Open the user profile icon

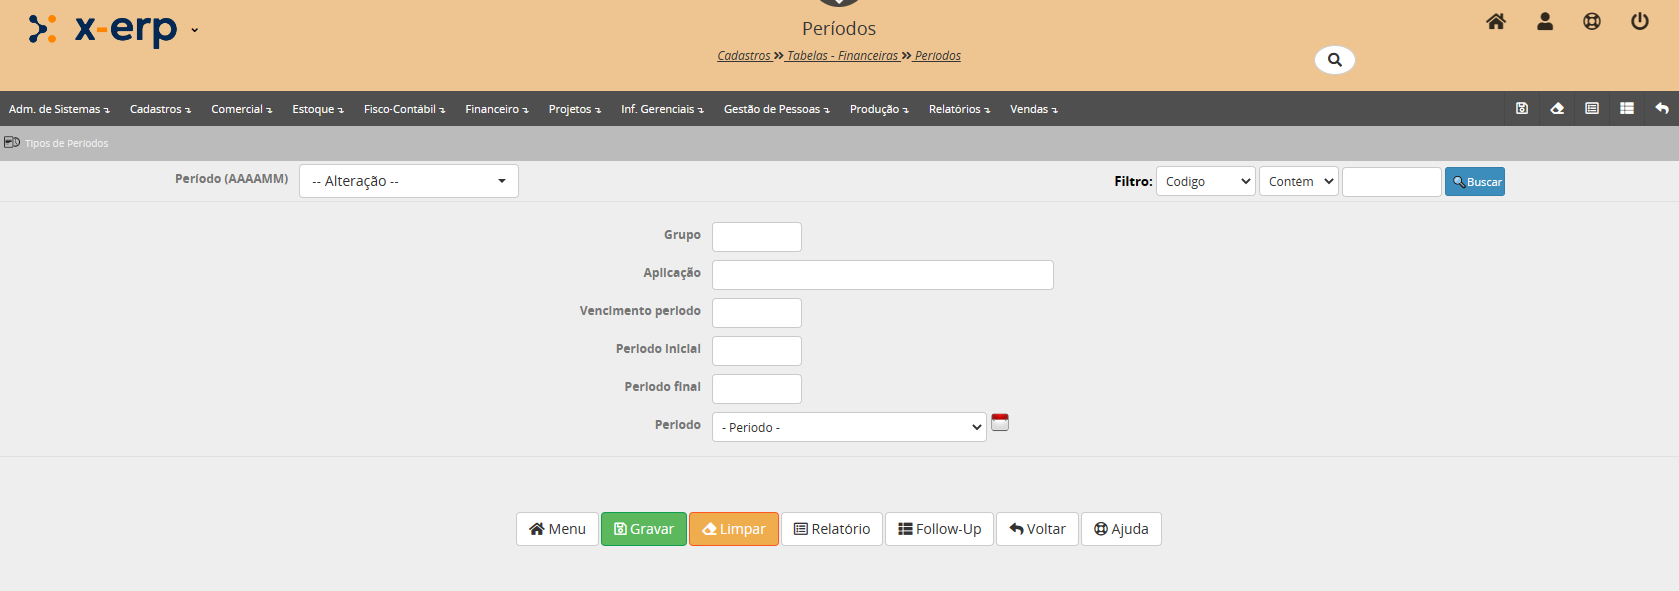pos(1544,22)
